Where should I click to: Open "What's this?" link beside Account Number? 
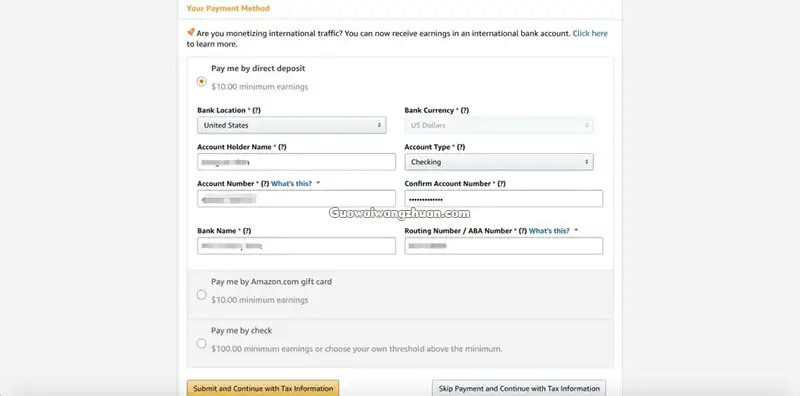[x=291, y=184]
